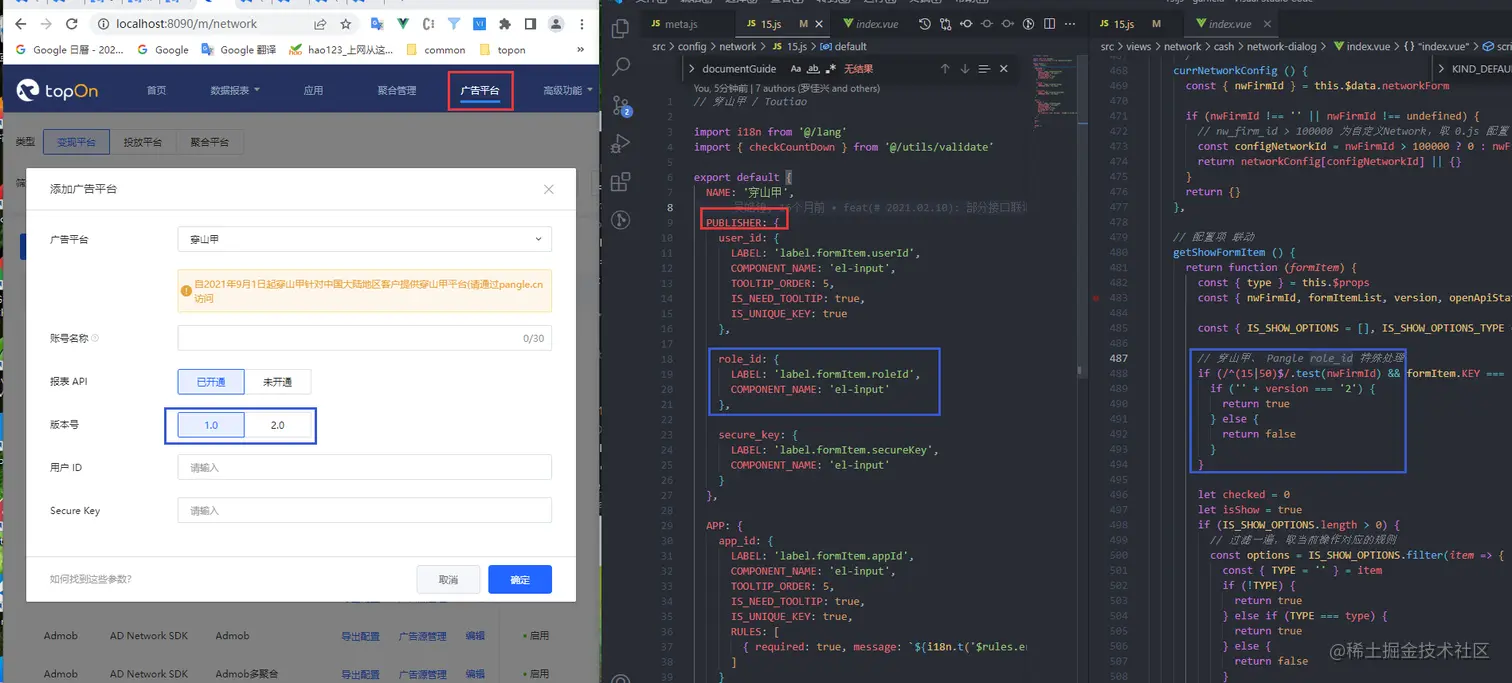Click the topOn logo

click(x=57, y=90)
